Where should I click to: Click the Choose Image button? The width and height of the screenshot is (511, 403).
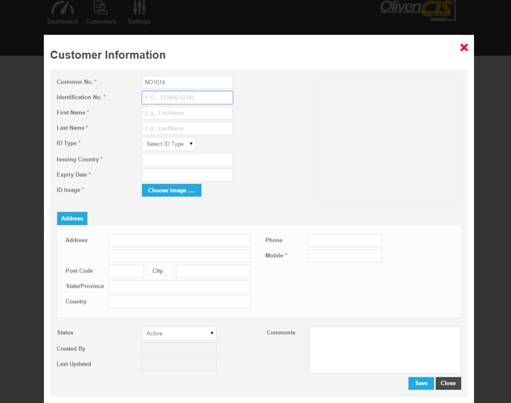[171, 190]
